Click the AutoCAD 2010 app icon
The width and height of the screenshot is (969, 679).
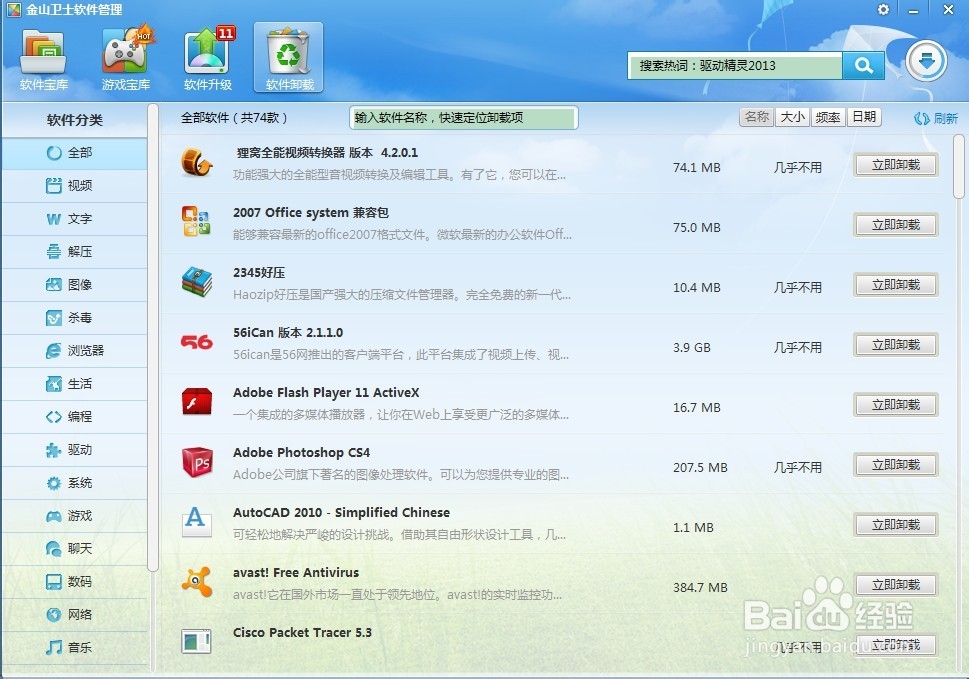[x=197, y=522]
